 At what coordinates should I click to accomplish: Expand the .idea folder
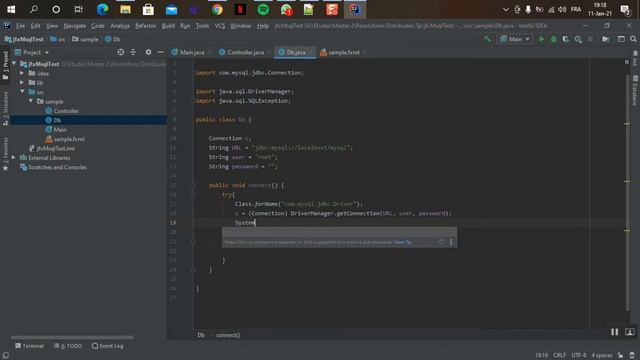(22, 73)
